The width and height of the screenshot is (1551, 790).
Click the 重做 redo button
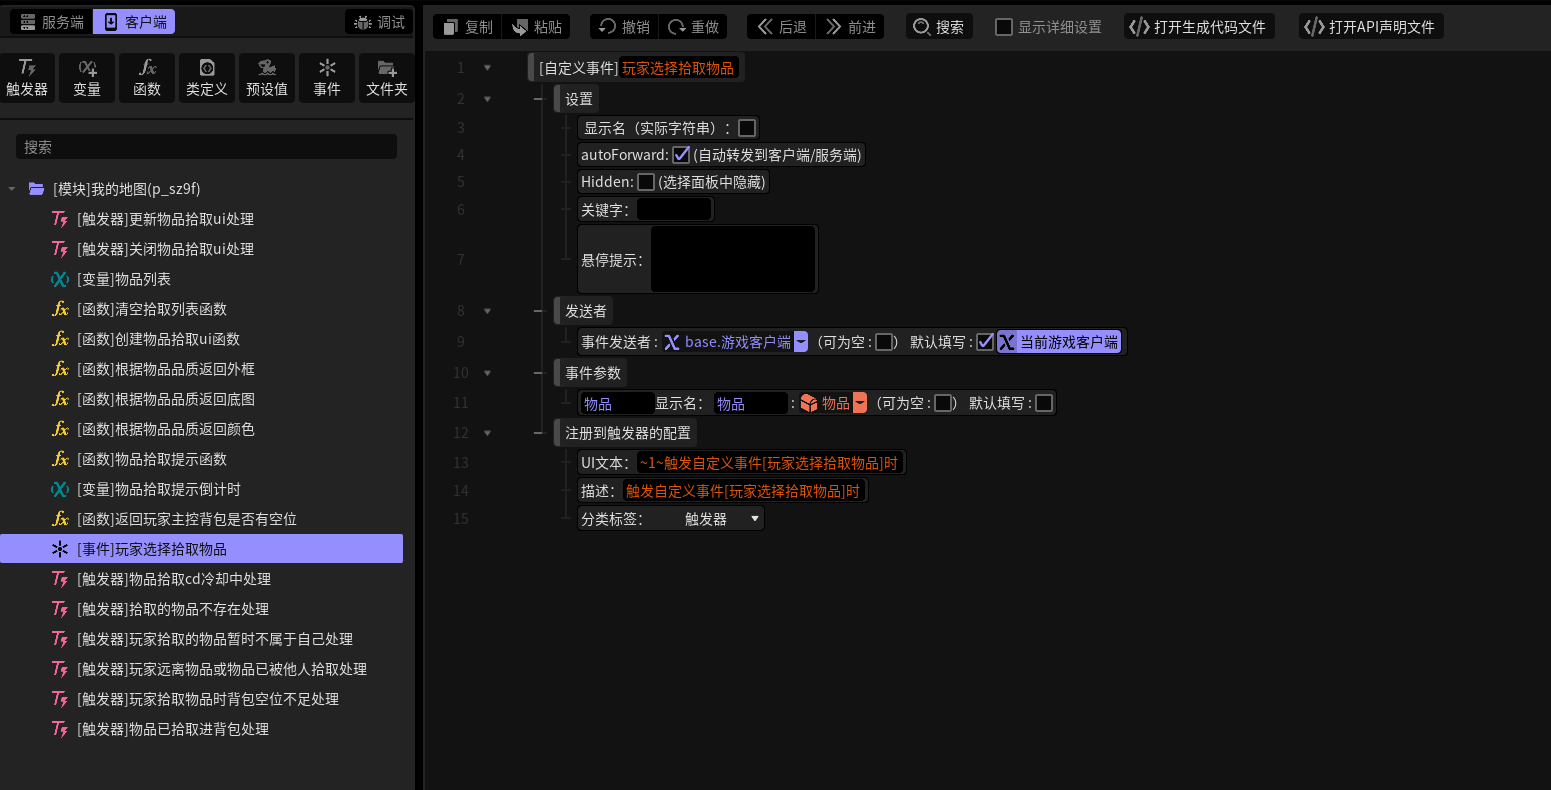(x=693, y=27)
